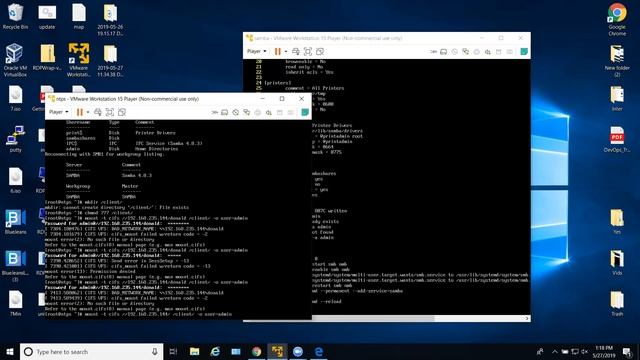Select the update desktop icon
Viewport: 640px width, 360px height.
[47, 17]
